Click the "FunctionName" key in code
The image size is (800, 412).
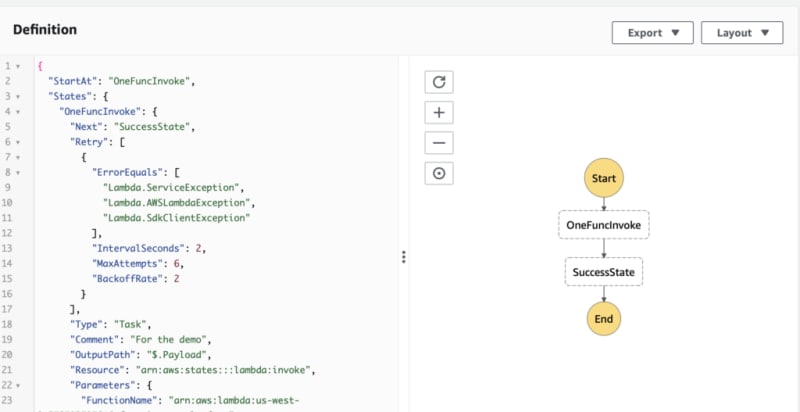pos(119,400)
